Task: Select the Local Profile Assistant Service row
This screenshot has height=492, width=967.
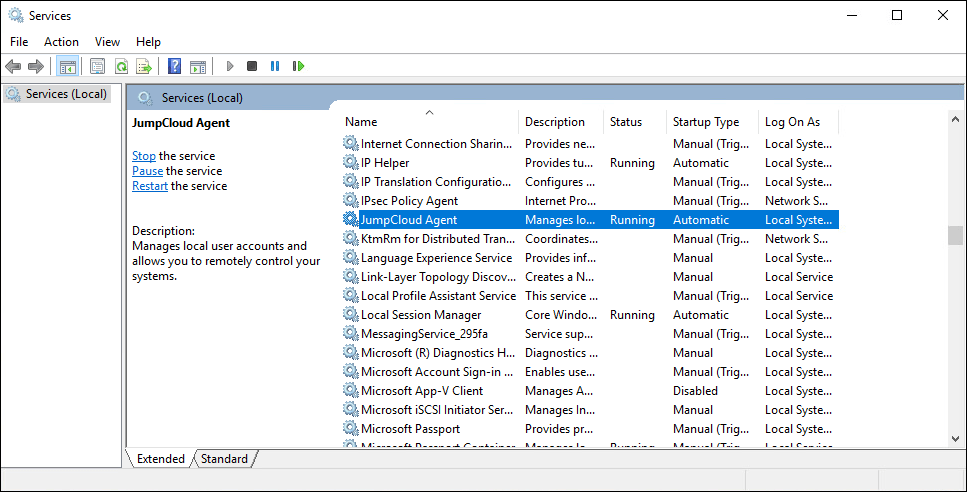Action: [x=590, y=296]
